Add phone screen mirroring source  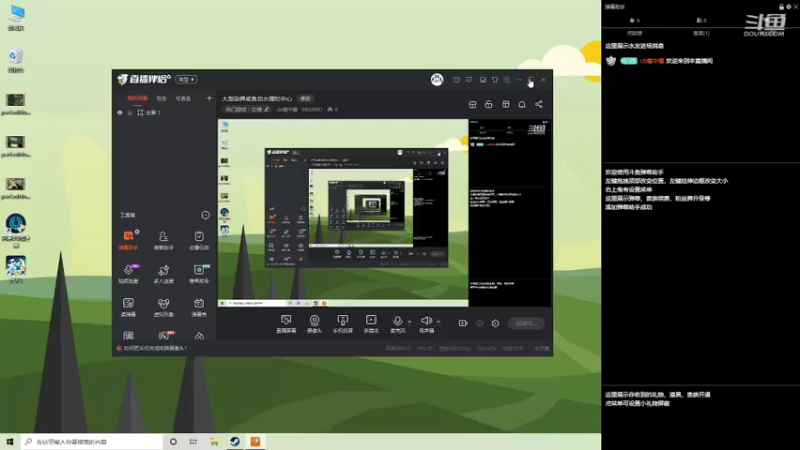coord(343,323)
